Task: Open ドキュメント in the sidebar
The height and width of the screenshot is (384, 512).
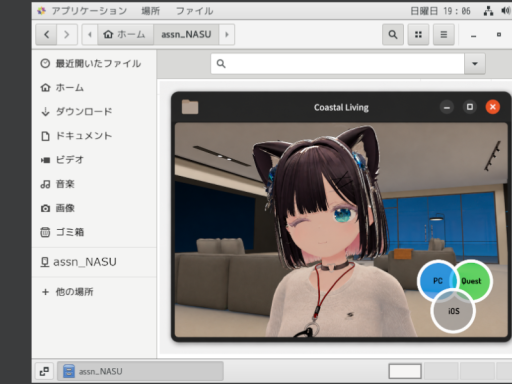Action: point(94,136)
